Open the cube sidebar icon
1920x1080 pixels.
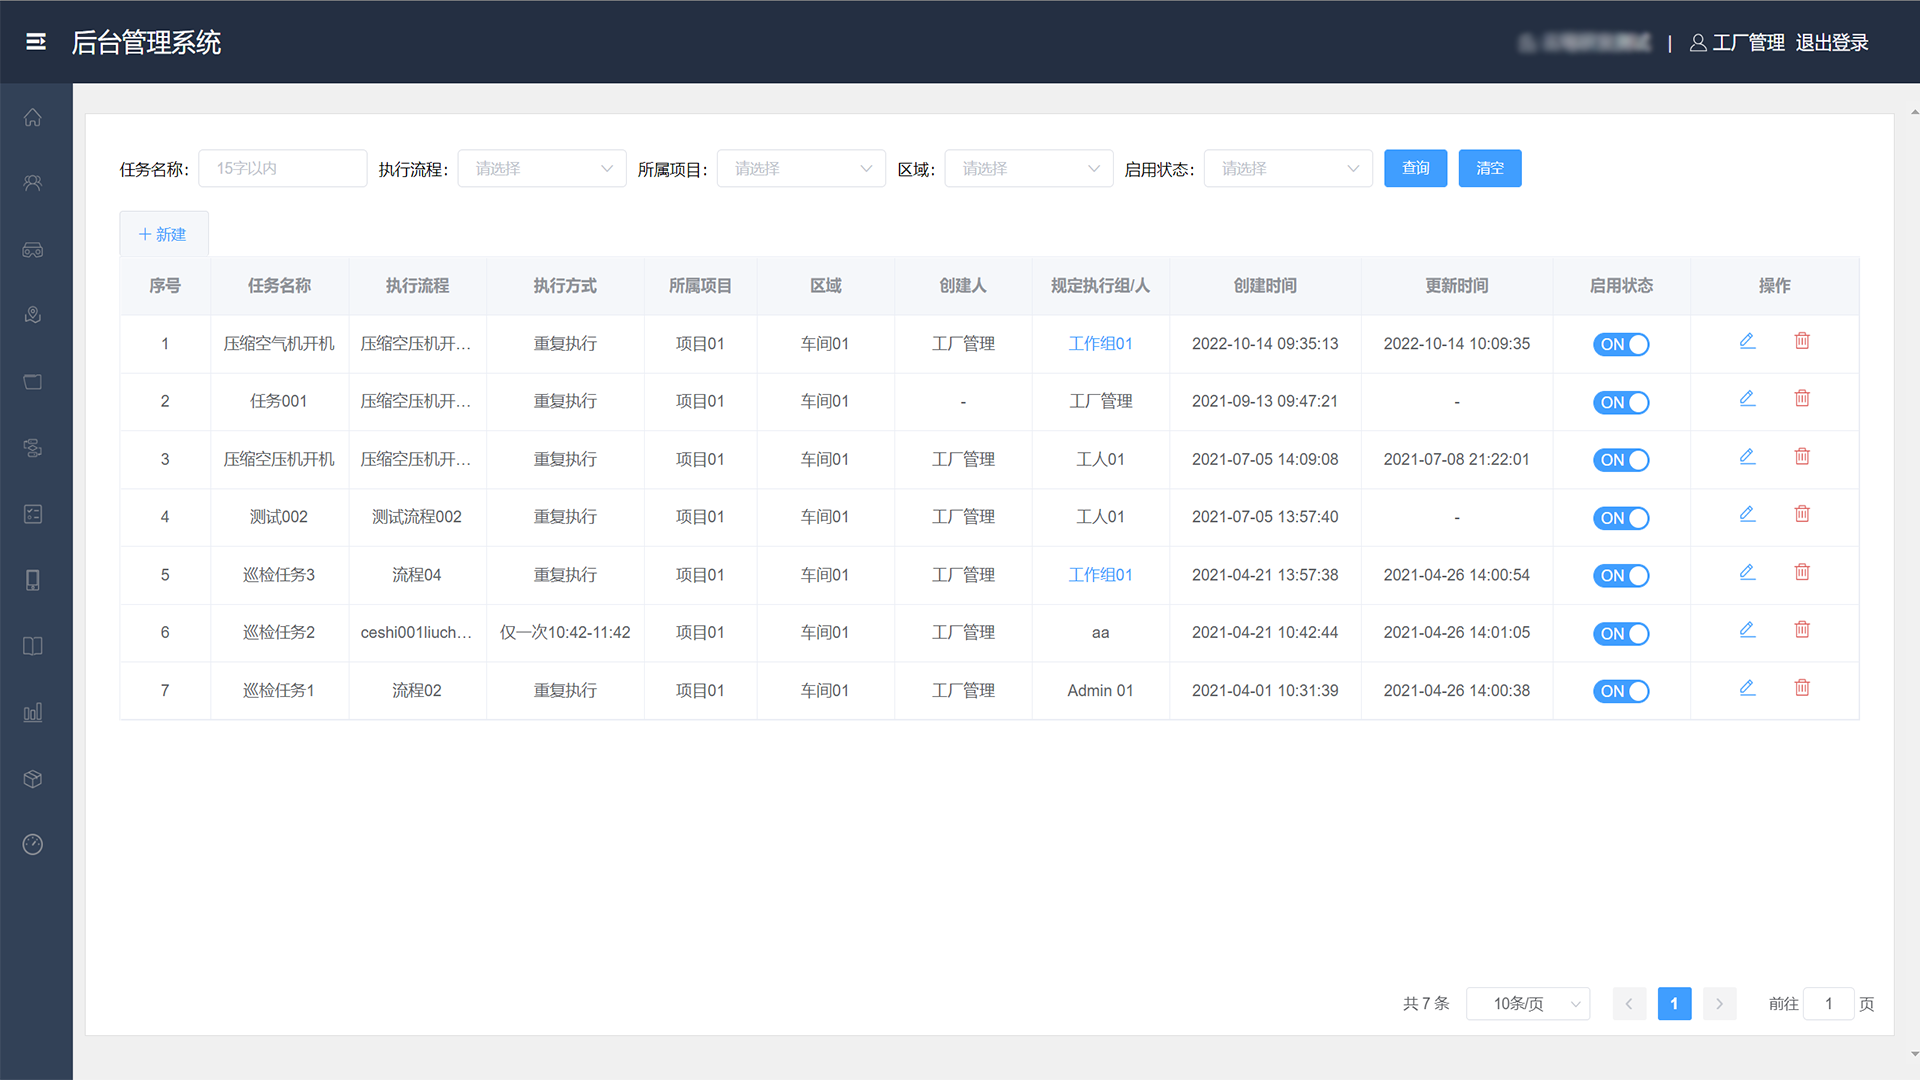tap(33, 779)
